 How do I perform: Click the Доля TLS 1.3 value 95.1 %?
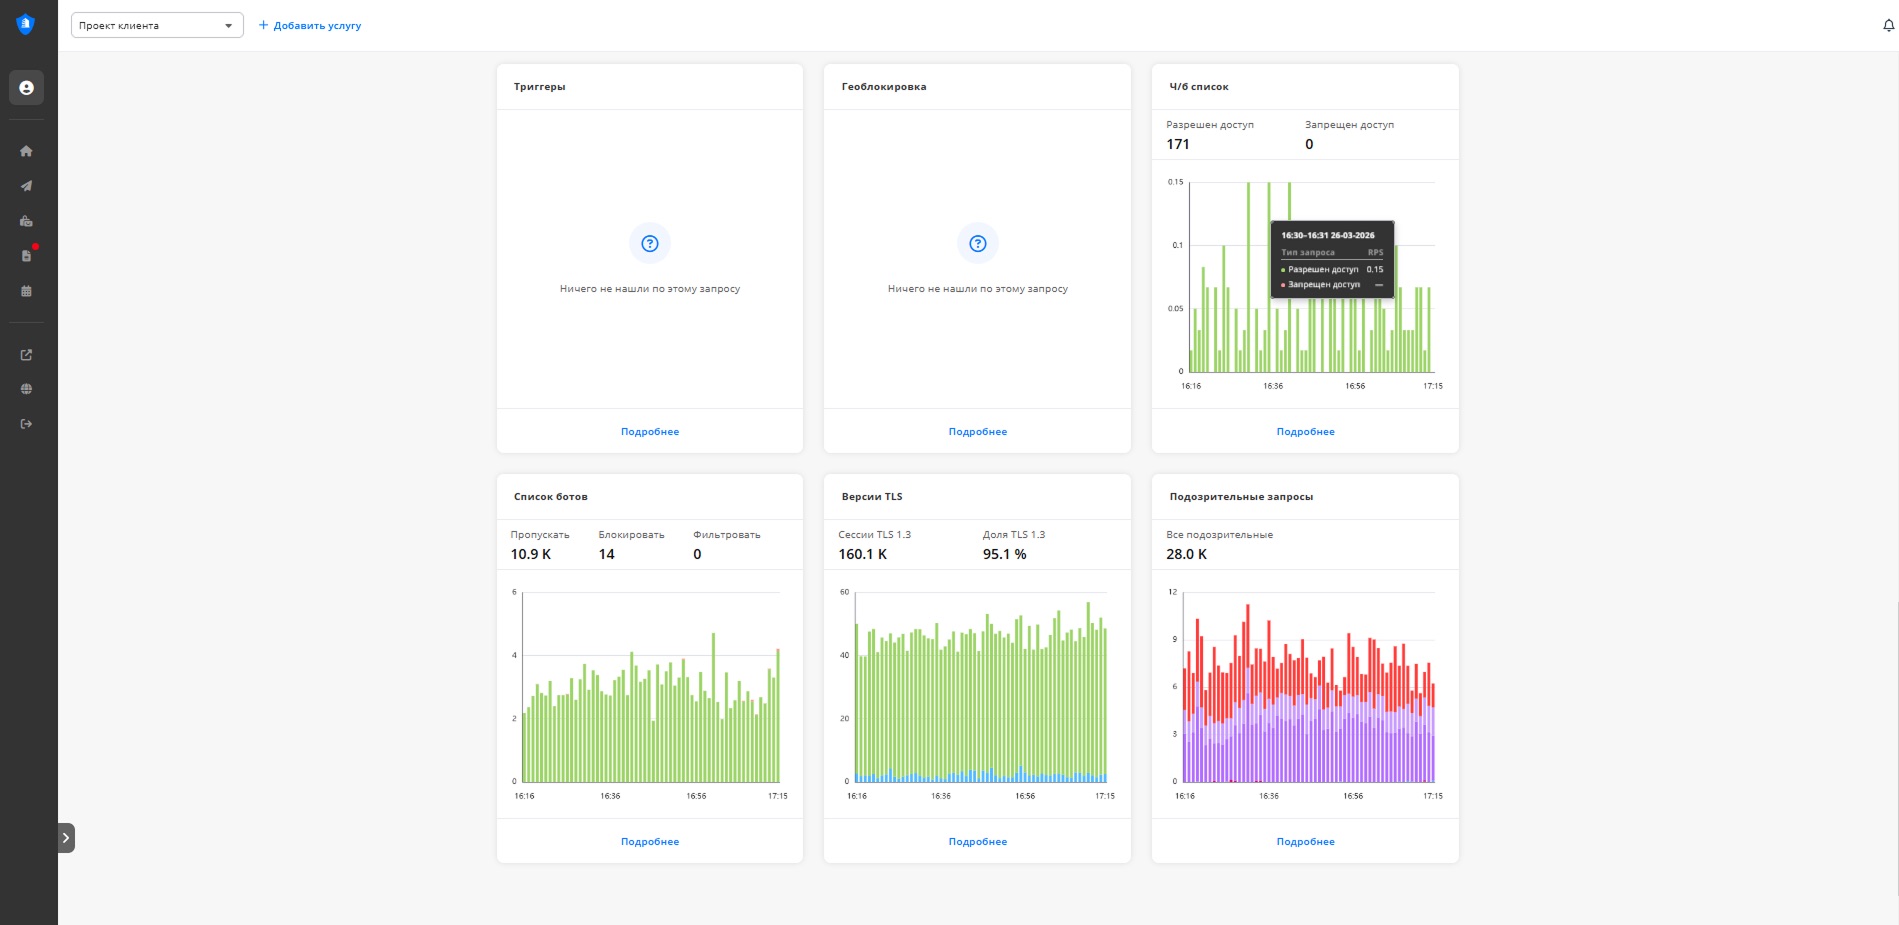[x=1005, y=554]
